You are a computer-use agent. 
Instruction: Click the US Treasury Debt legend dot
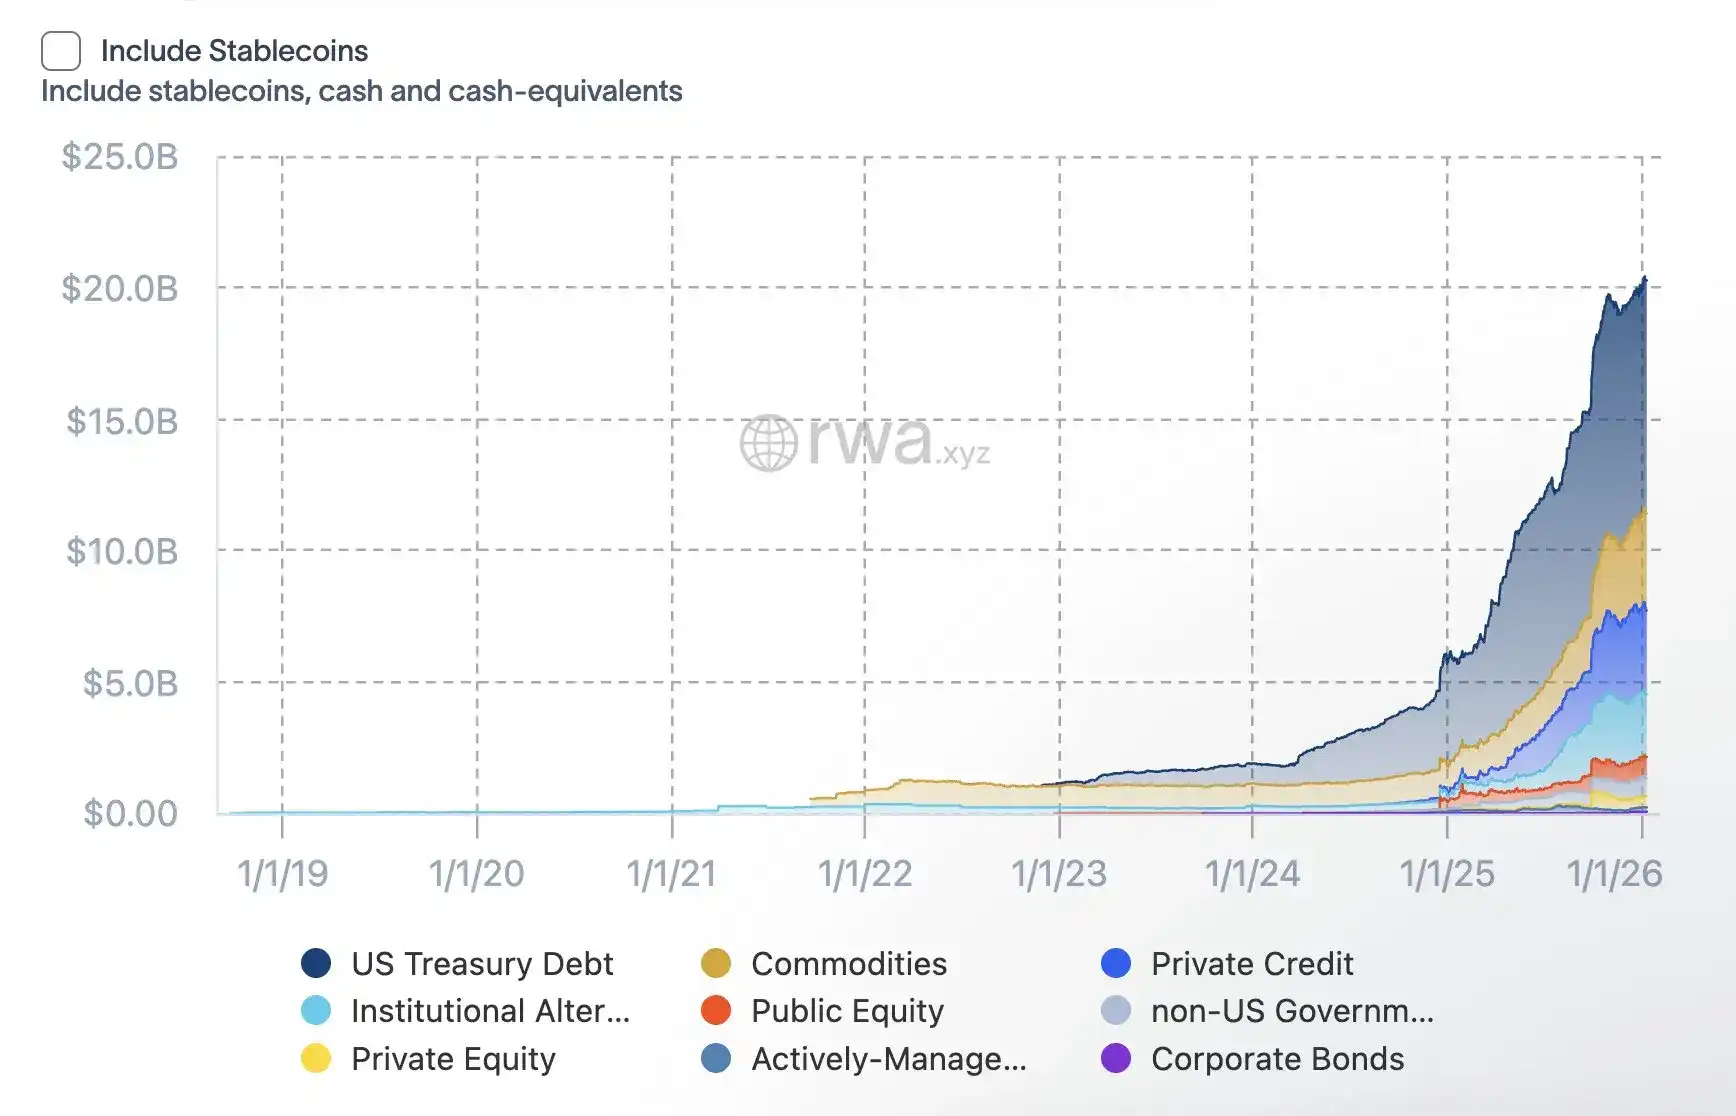click(x=316, y=963)
